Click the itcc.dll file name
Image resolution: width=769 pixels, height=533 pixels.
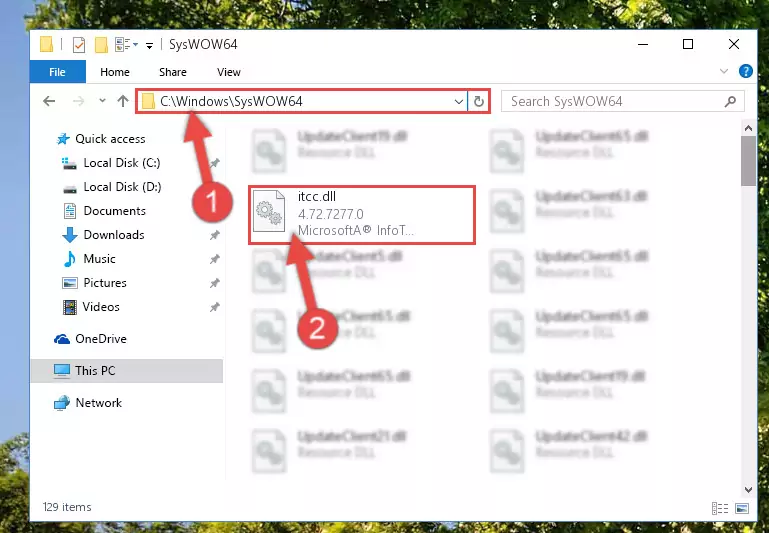point(317,197)
